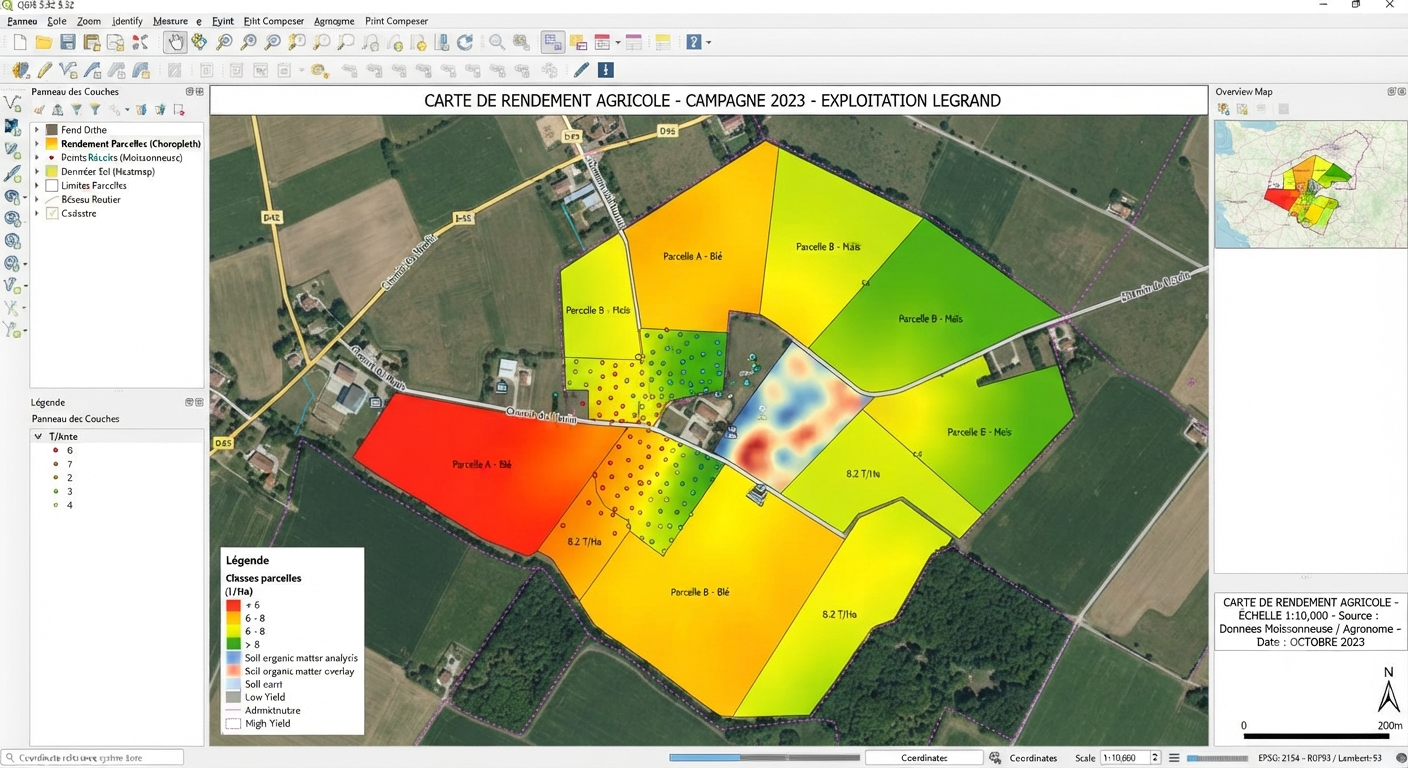Expand the Bésesu Routier layer node

click(x=37, y=200)
